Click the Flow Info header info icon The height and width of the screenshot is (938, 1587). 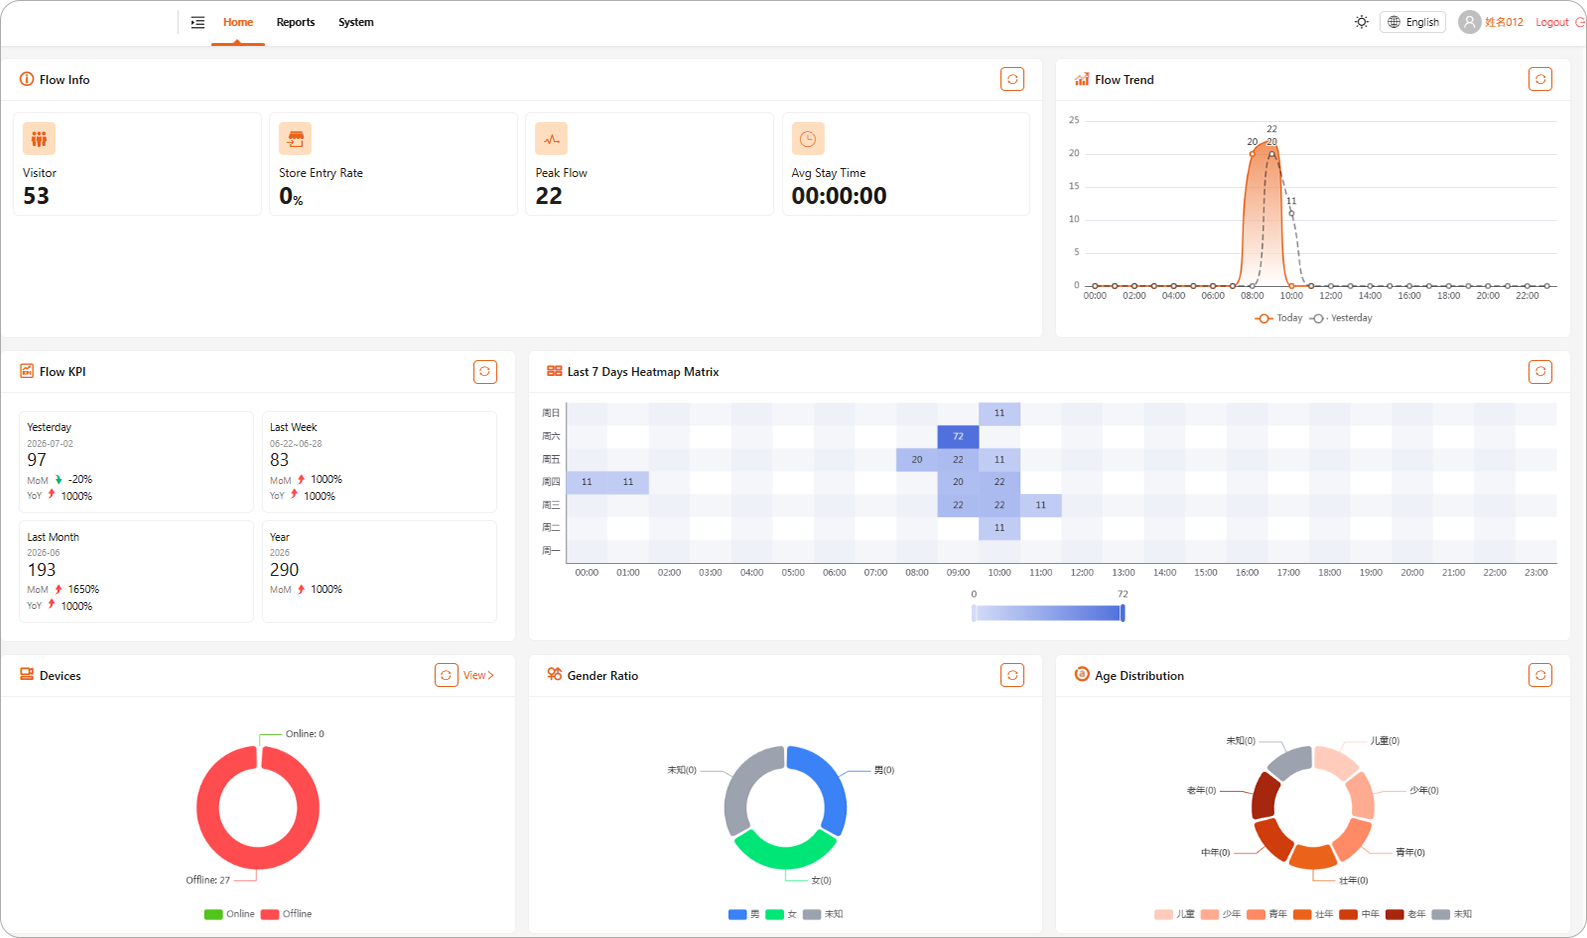click(x=27, y=79)
